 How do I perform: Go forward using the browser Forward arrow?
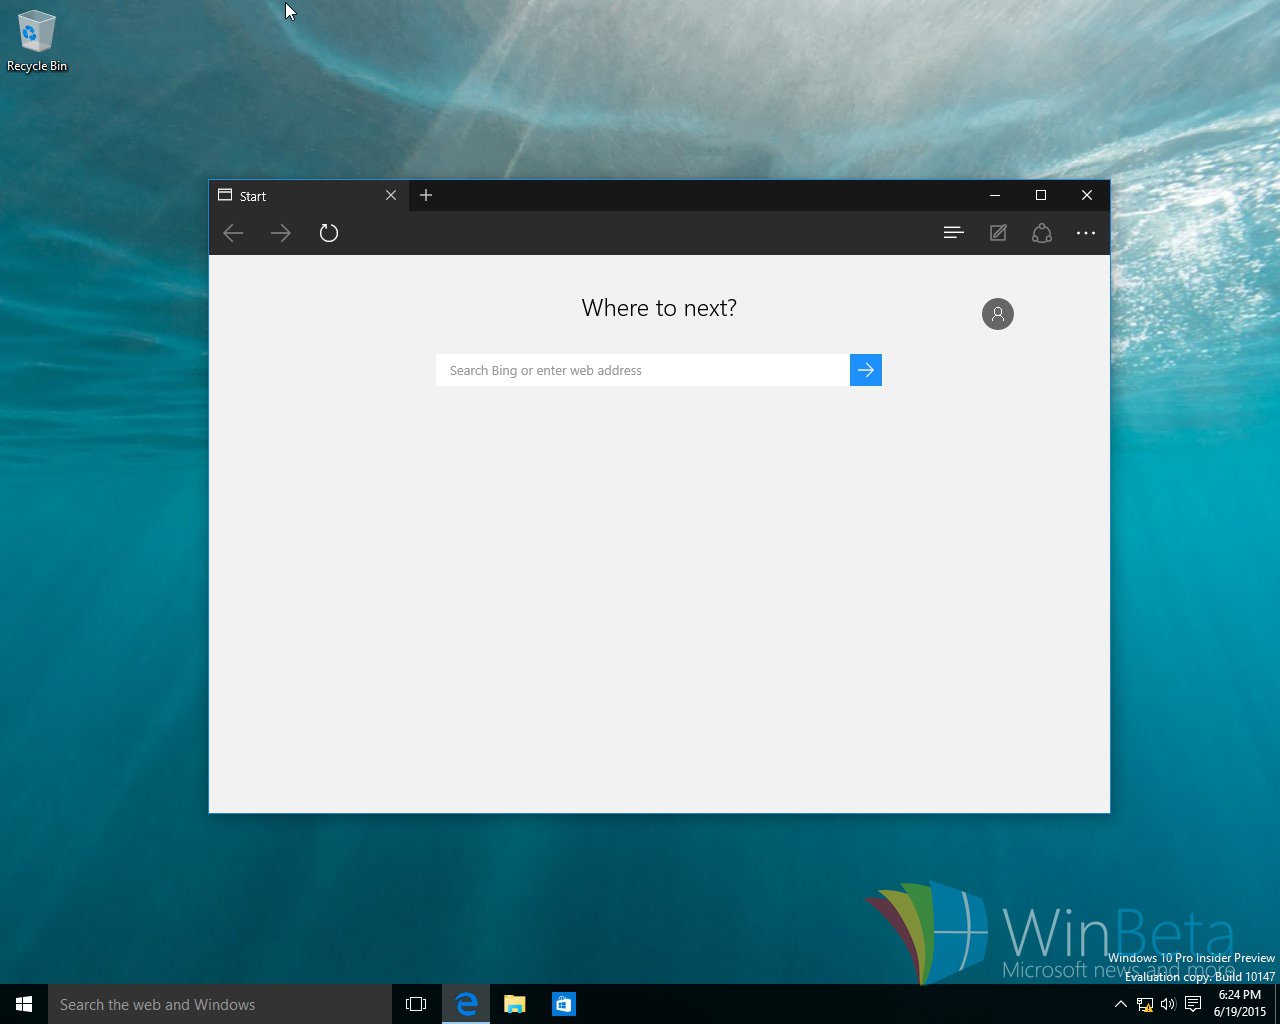pos(281,233)
